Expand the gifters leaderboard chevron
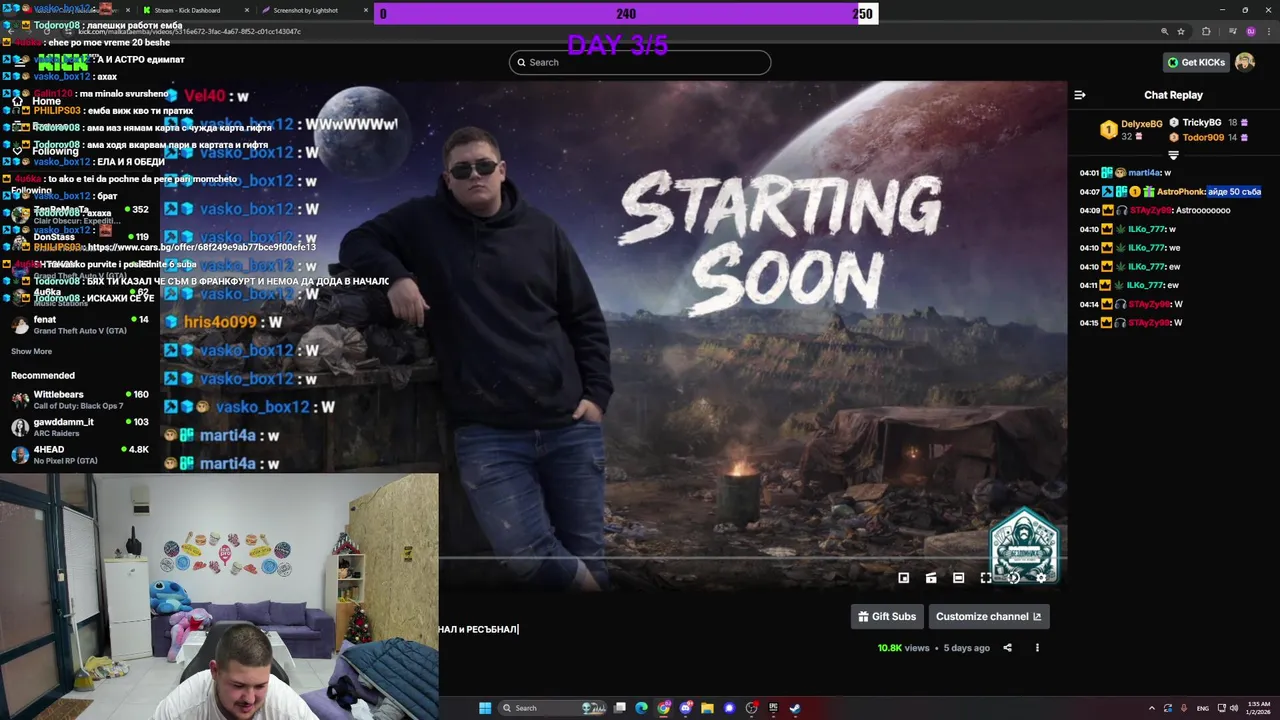This screenshot has height=720, width=1280. [x=1173, y=155]
